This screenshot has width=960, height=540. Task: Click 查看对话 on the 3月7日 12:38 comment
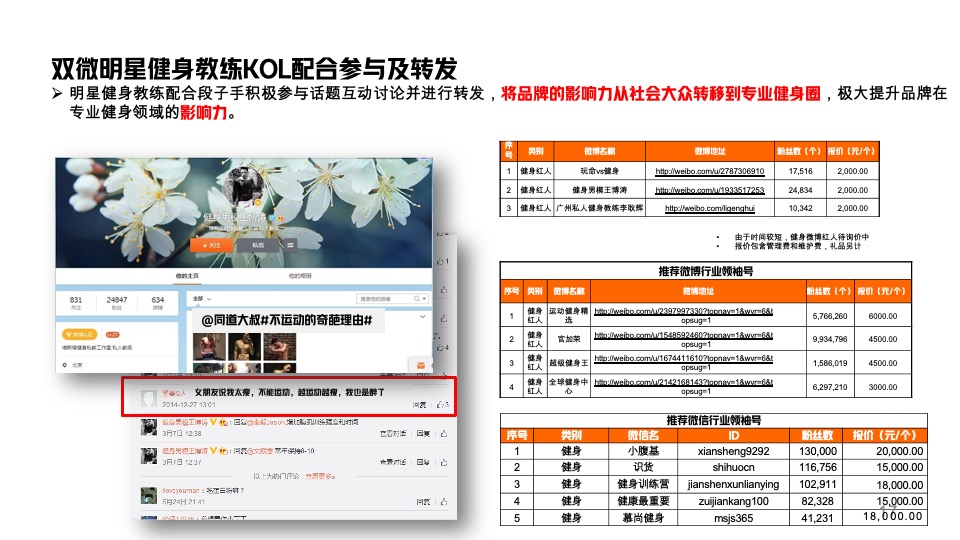coord(392,433)
